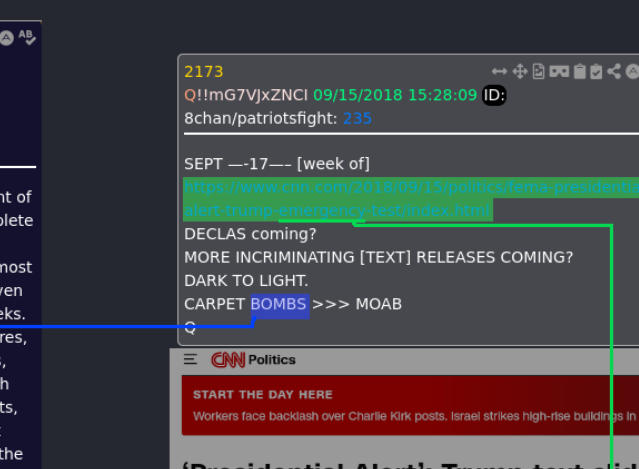Open patriotsfight post number 235 link
This screenshot has width=639, height=469.
(357, 119)
